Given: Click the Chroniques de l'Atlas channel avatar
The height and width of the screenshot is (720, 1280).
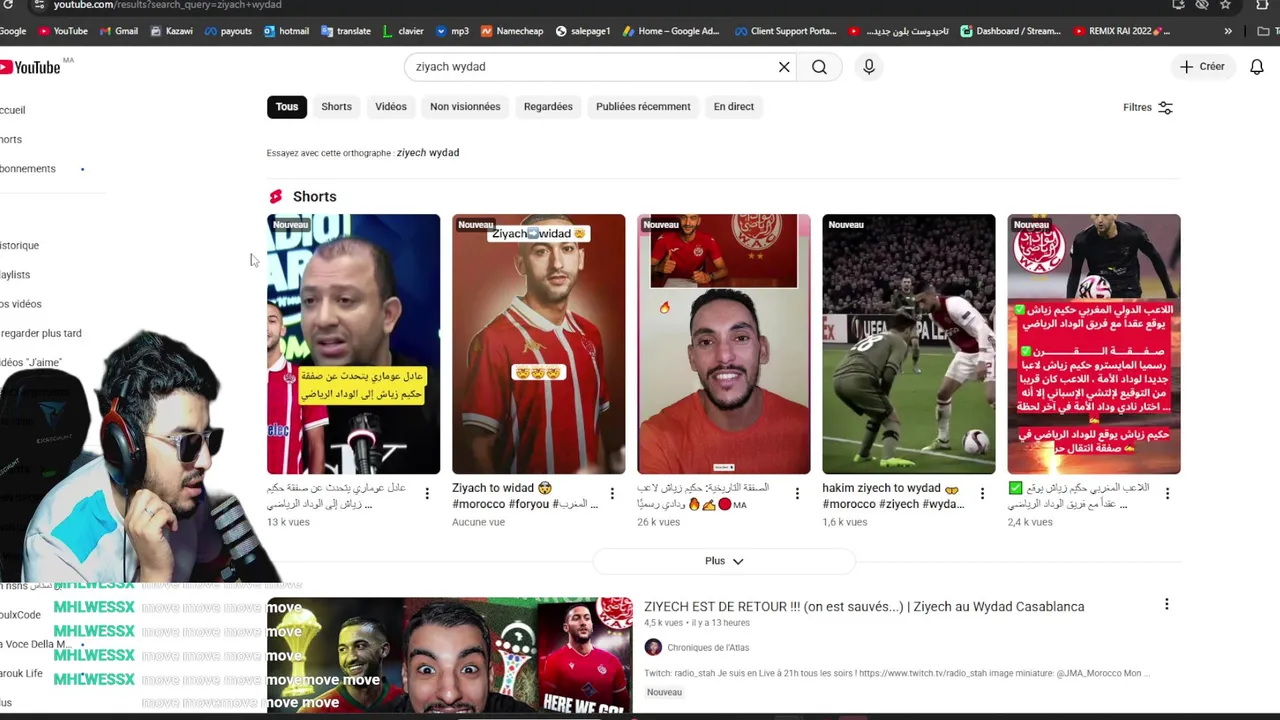Looking at the screenshot, I should [653, 648].
